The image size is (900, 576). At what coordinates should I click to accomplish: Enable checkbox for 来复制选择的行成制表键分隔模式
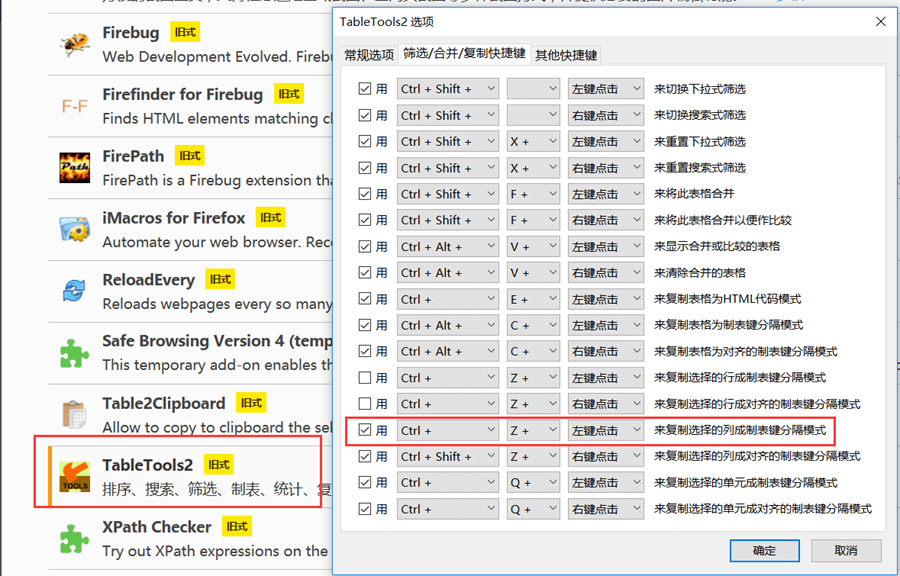tap(365, 378)
